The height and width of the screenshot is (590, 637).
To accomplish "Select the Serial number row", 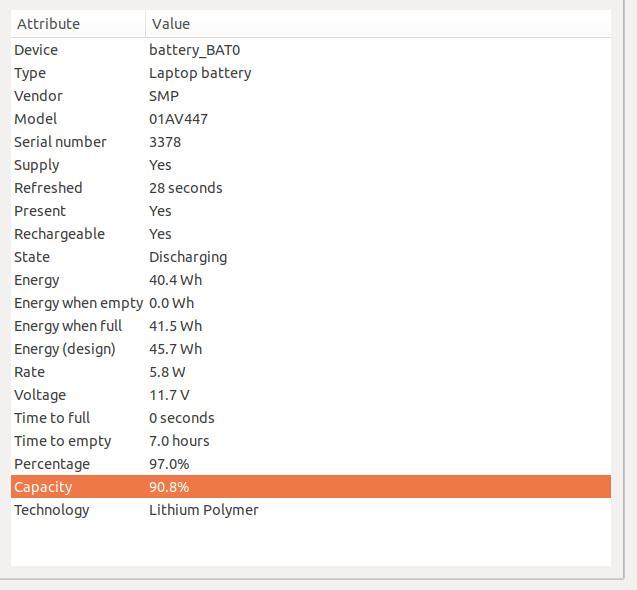I will (x=311, y=142).
